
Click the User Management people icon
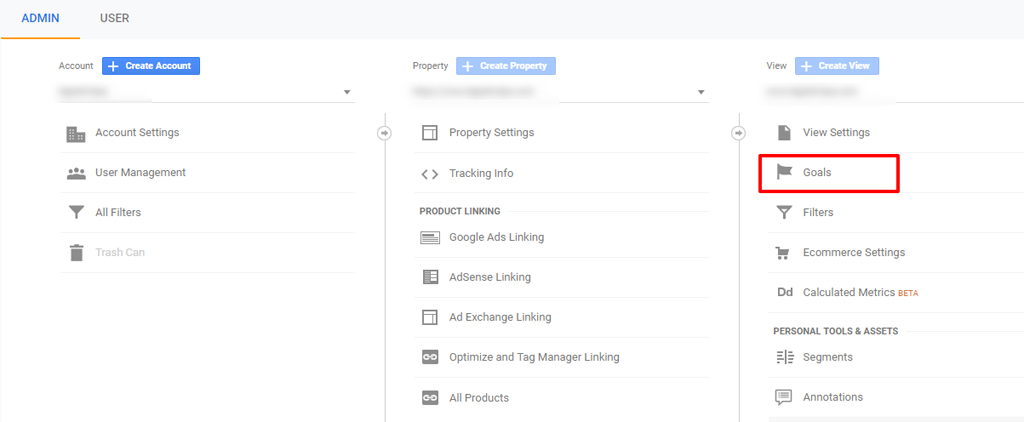tap(76, 173)
